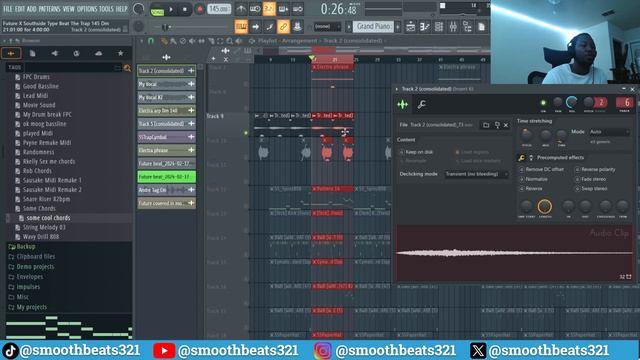Enable Remove DC offset
Viewport: 640px width, 360px height.
coord(542,169)
